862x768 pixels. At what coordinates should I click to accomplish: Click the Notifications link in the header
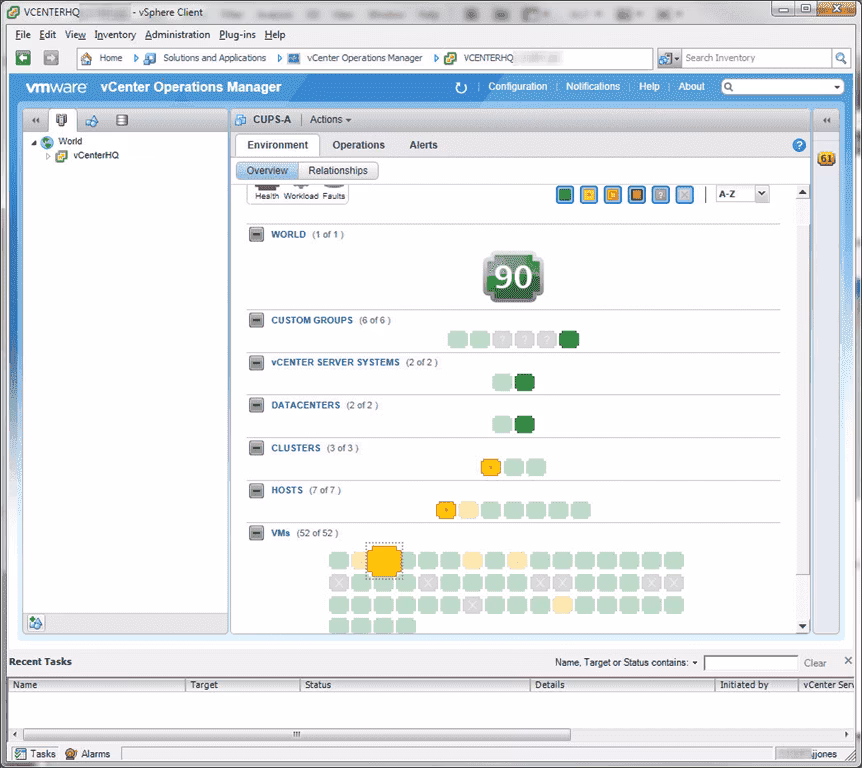(593, 87)
